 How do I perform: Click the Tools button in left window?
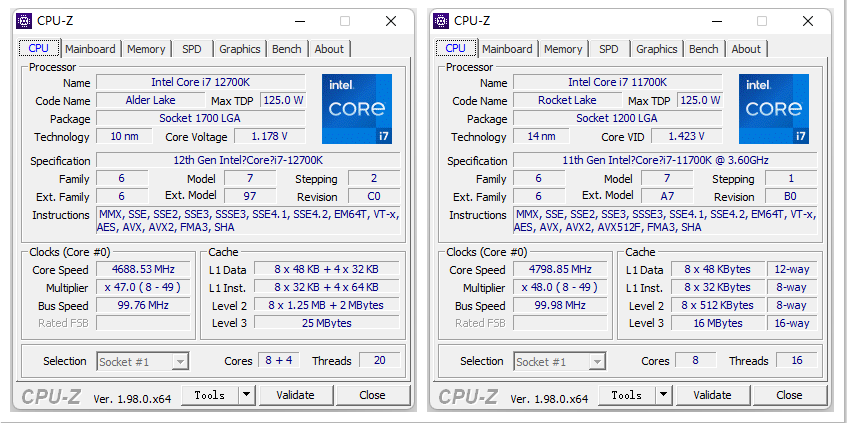(x=210, y=395)
